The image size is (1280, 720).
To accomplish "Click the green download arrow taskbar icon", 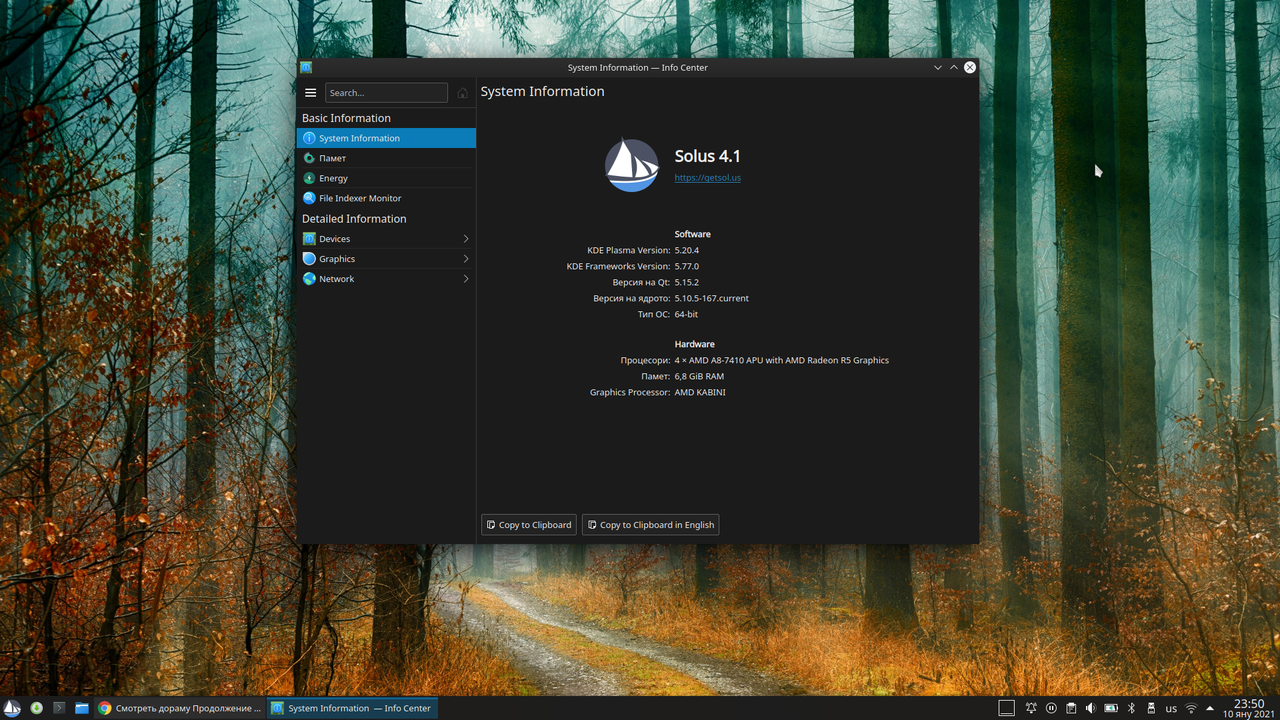I will click(36, 708).
